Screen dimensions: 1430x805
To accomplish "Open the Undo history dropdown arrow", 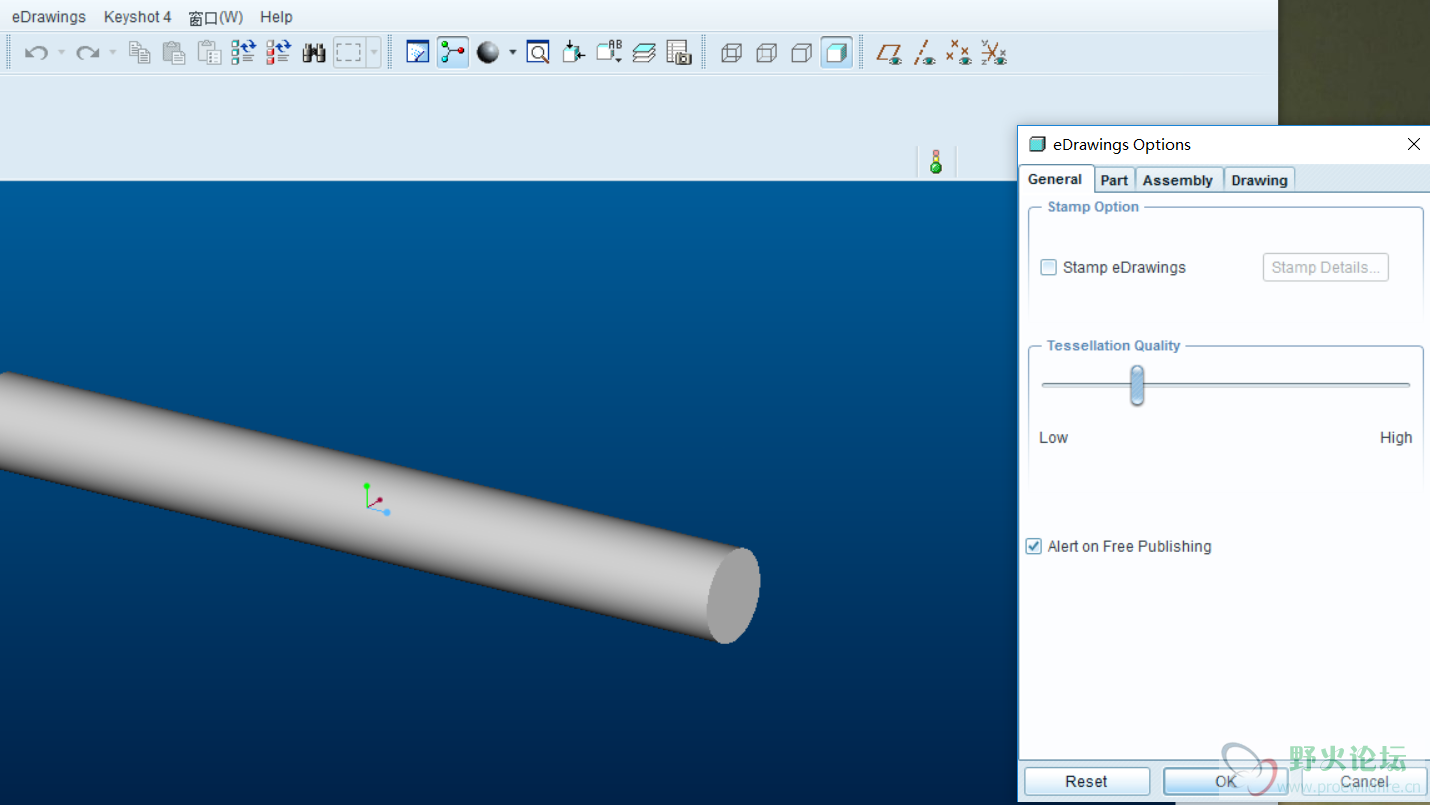I will coord(61,52).
